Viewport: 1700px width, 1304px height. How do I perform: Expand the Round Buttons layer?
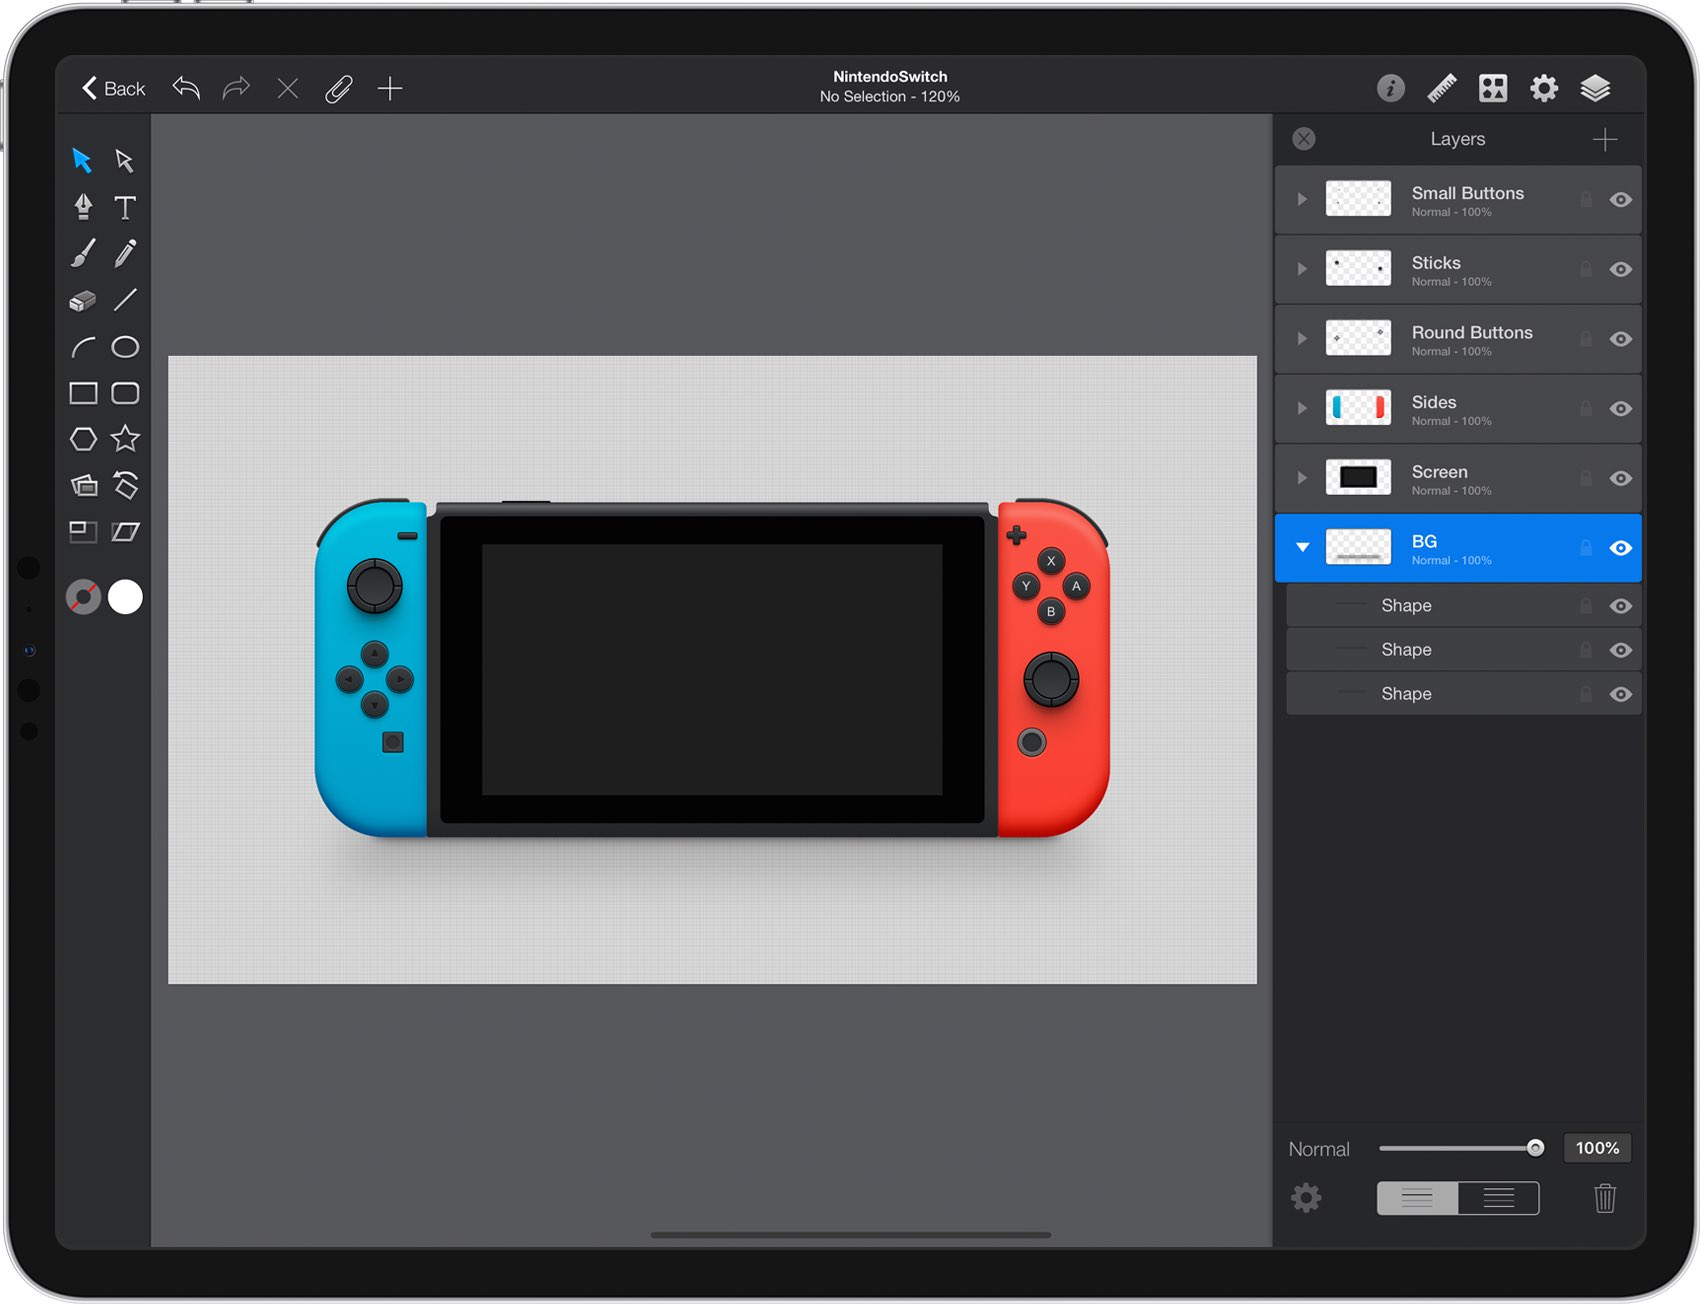click(1302, 339)
